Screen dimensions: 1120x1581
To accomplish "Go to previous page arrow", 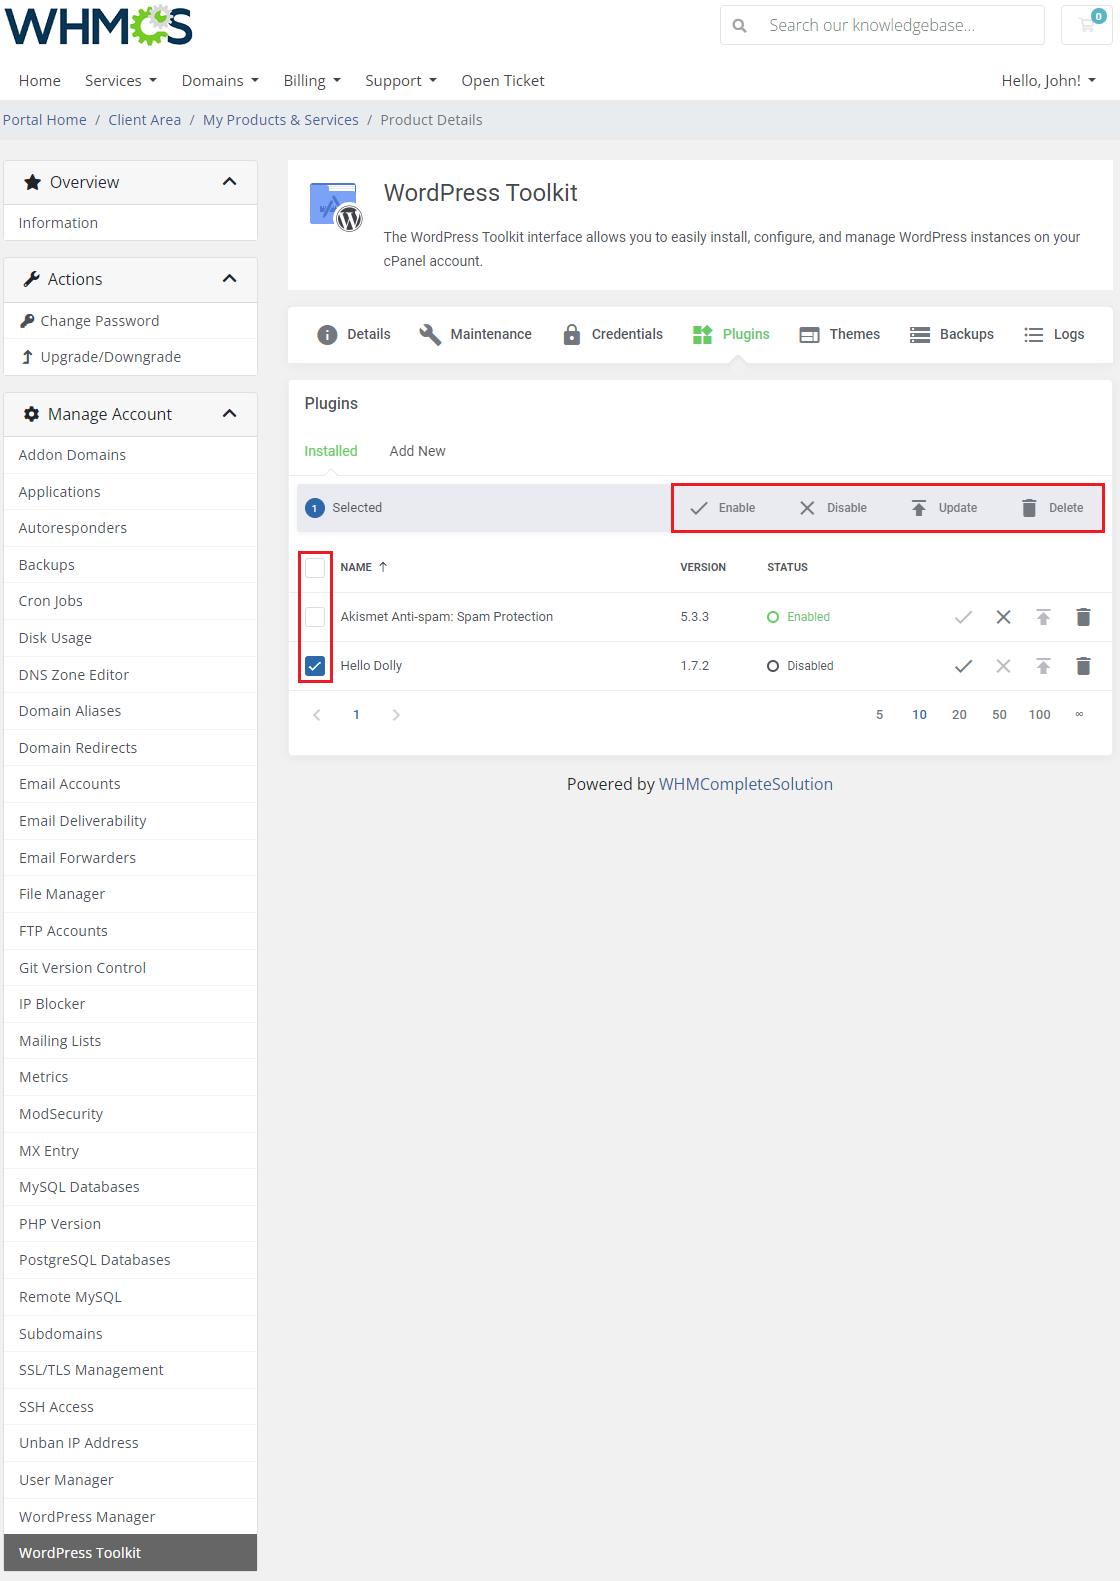I will point(317,715).
